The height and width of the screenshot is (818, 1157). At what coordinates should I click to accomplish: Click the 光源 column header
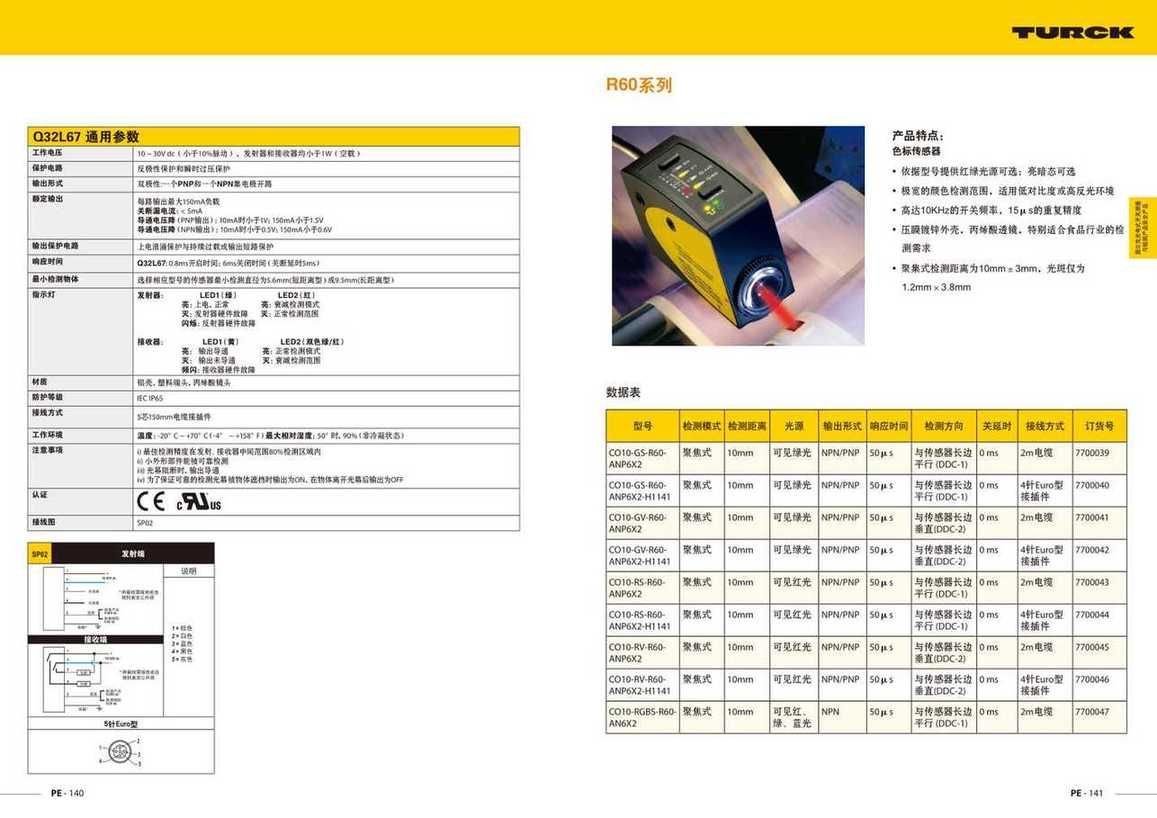(x=794, y=426)
